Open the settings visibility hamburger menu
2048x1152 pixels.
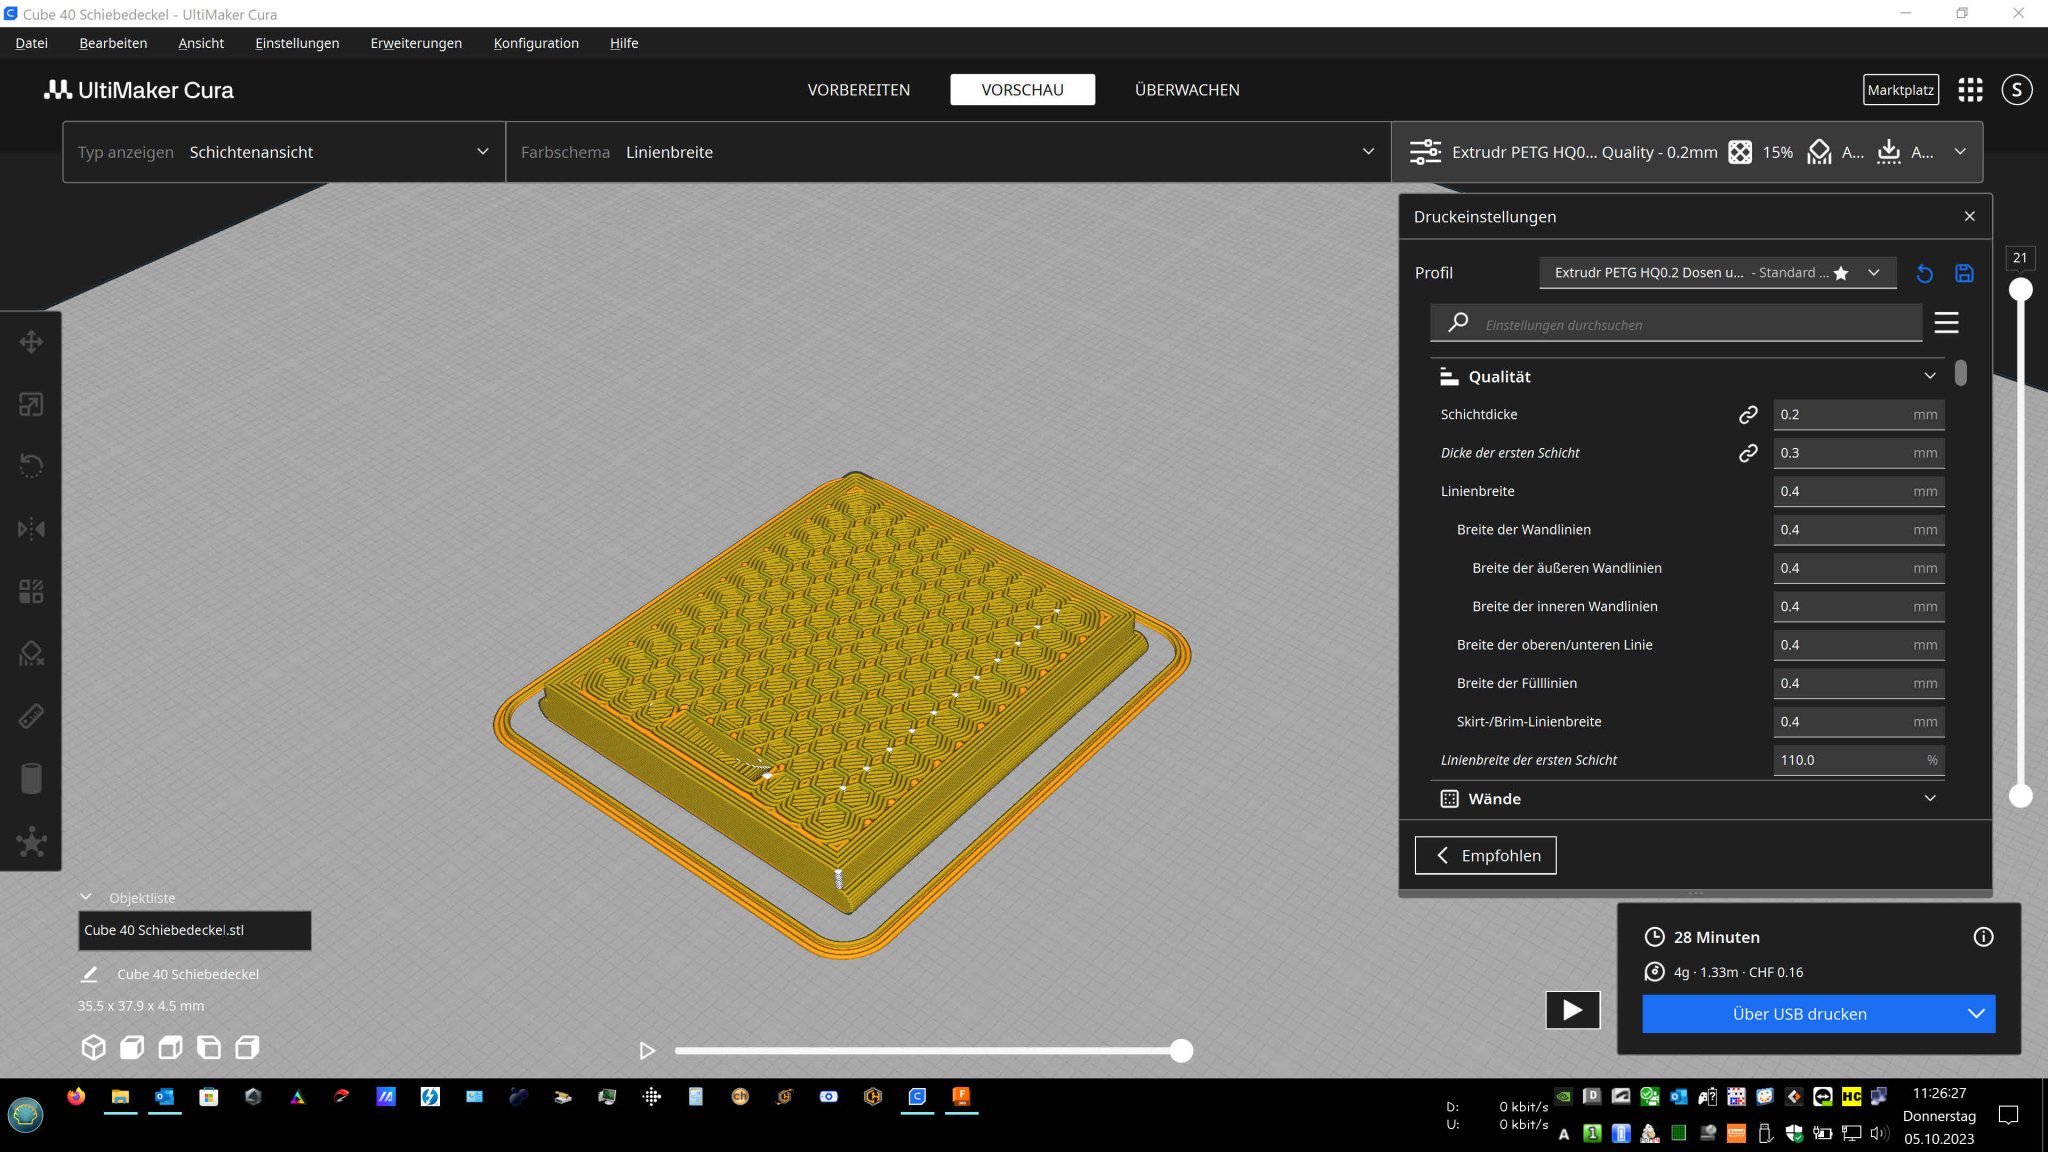click(x=1946, y=323)
